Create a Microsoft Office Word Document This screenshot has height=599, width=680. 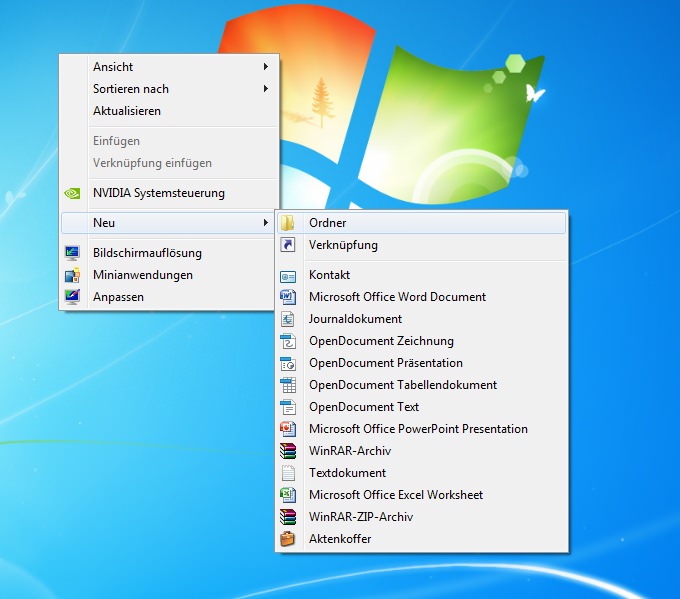click(x=422, y=297)
